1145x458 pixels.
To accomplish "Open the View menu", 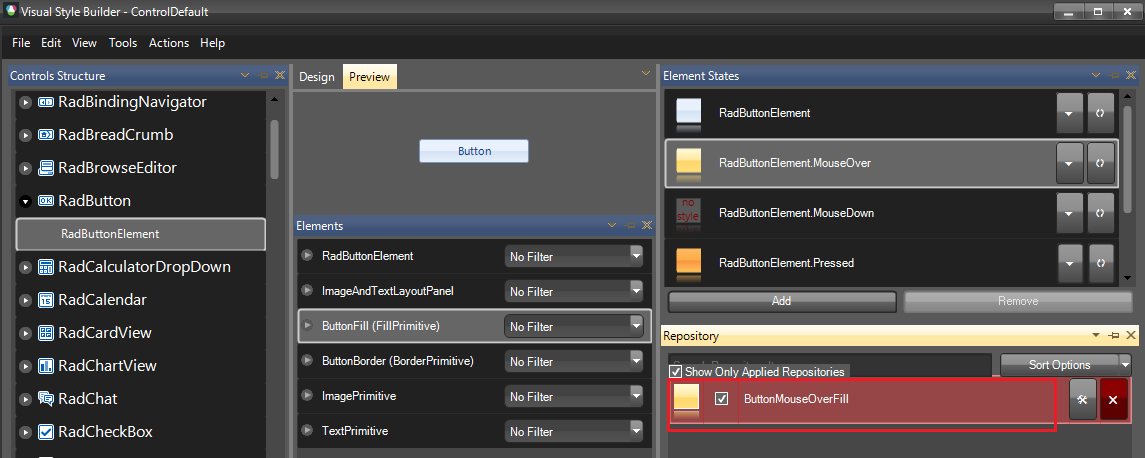I will (x=84, y=43).
